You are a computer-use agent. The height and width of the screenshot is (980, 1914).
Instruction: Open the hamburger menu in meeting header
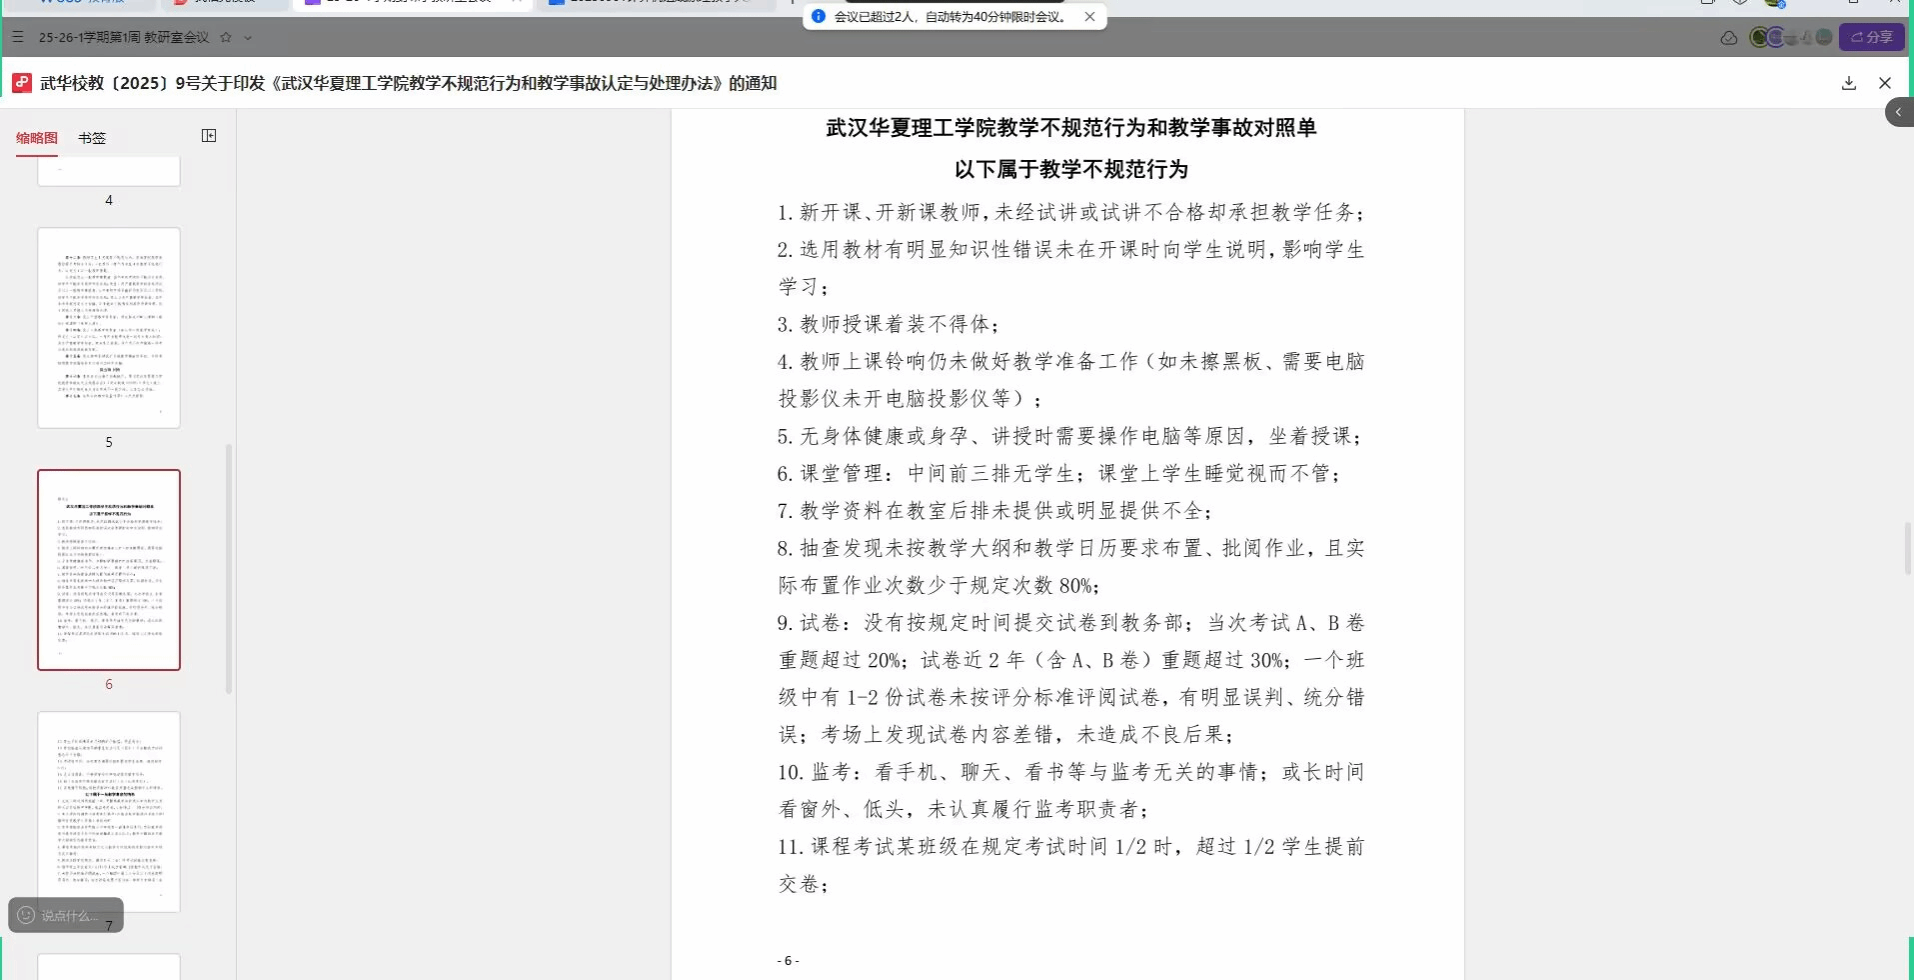point(17,37)
